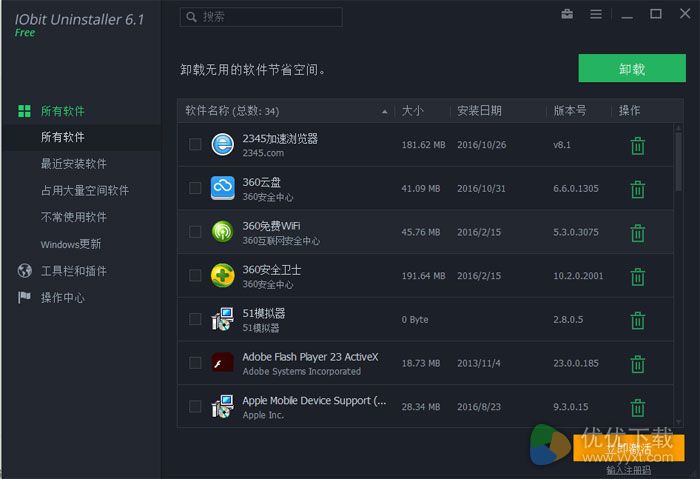Click the flag icon for 操作中心
This screenshot has height=479, width=700.
(x=24, y=297)
